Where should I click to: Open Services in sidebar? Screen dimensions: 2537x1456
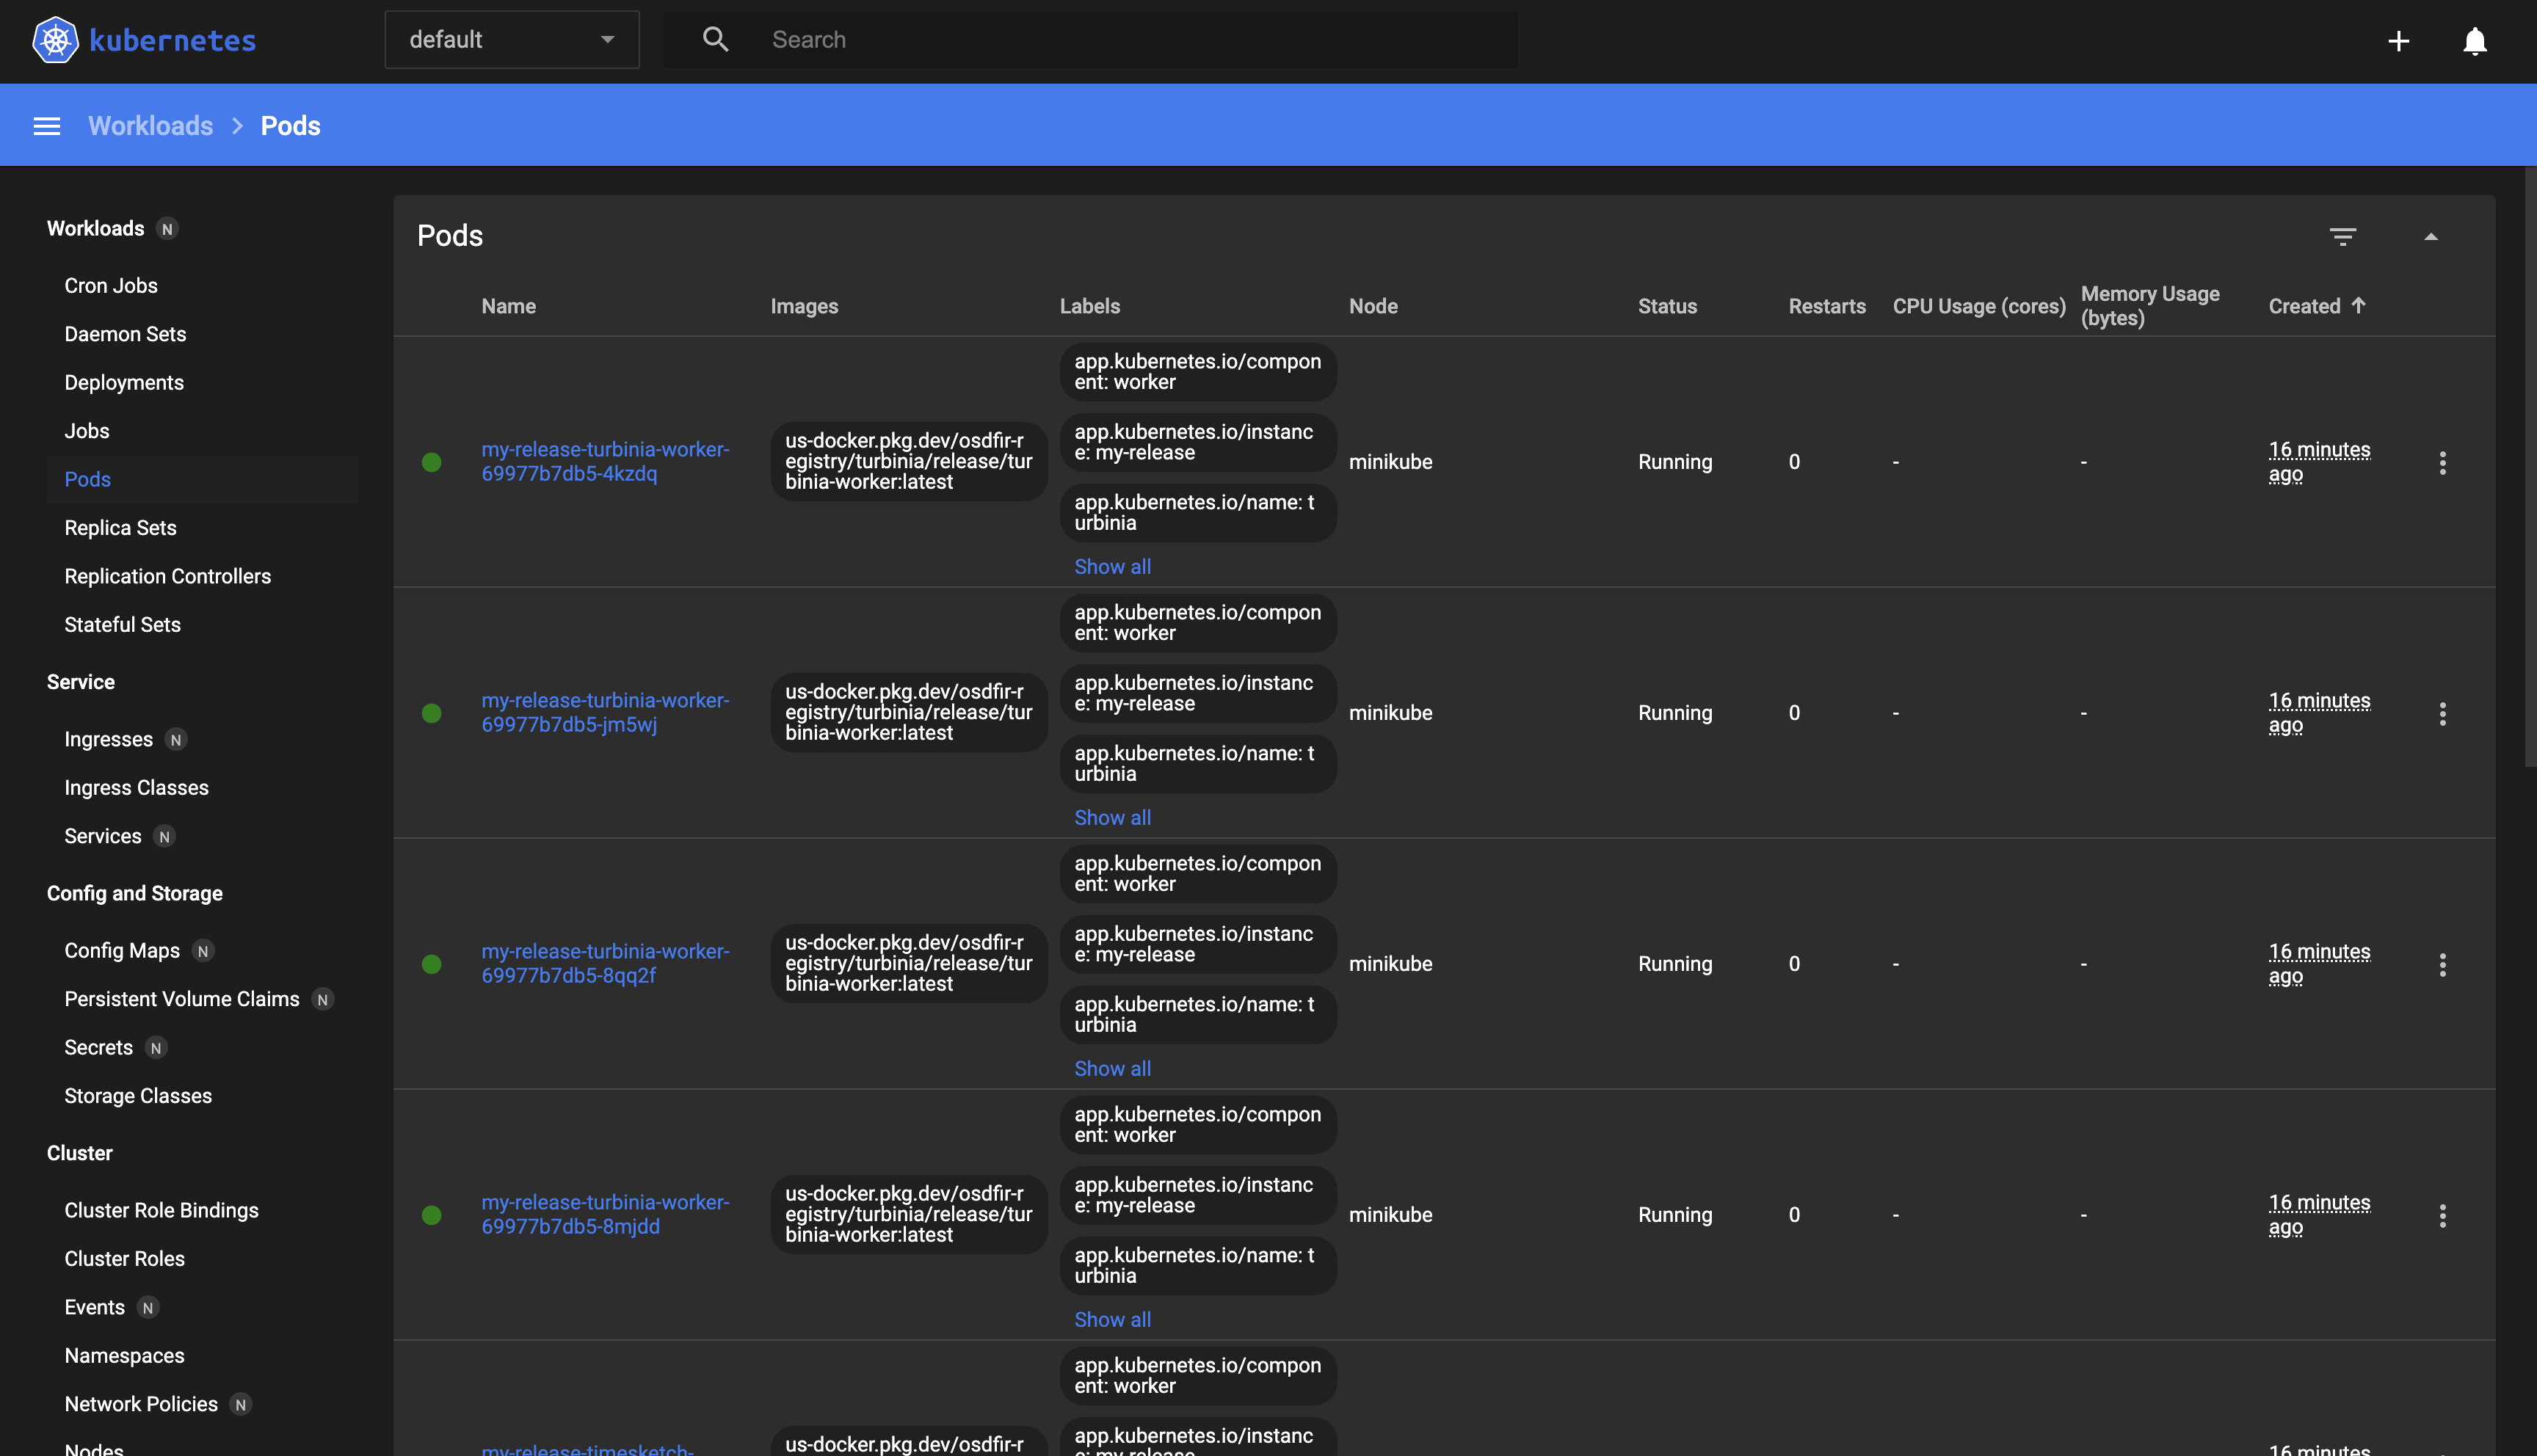103,837
